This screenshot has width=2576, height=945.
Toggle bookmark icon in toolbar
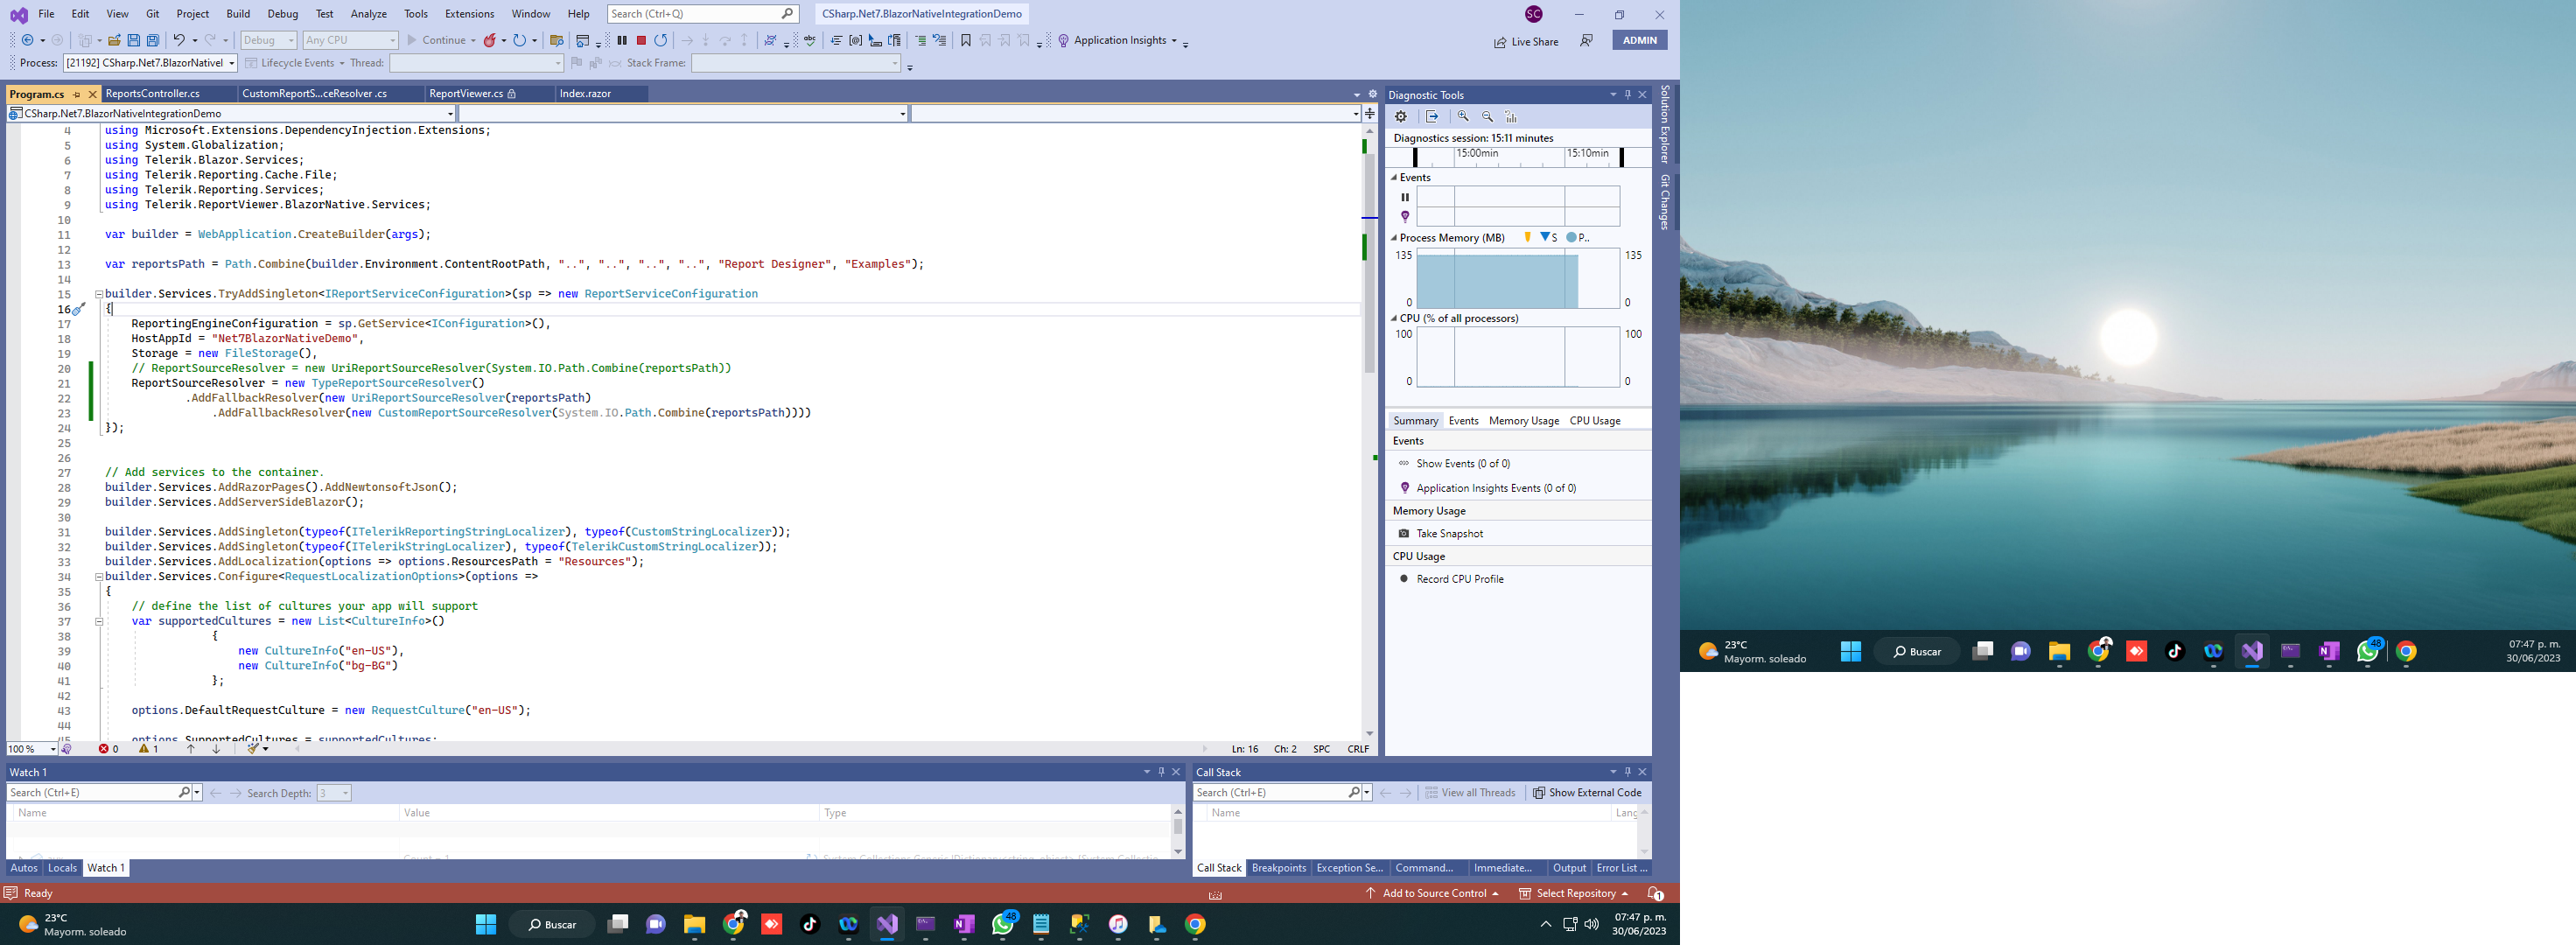pyautogui.click(x=965, y=40)
